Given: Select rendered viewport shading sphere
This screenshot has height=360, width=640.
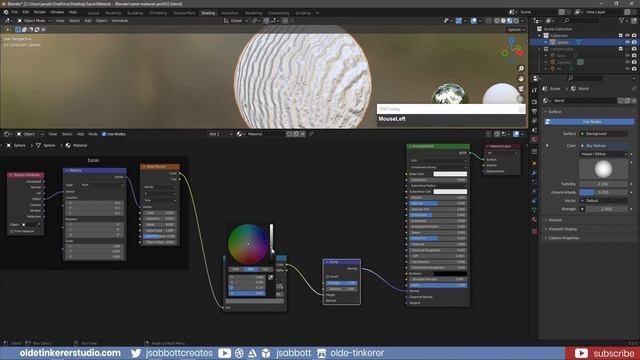Looking at the screenshot, I should click(516, 20).
